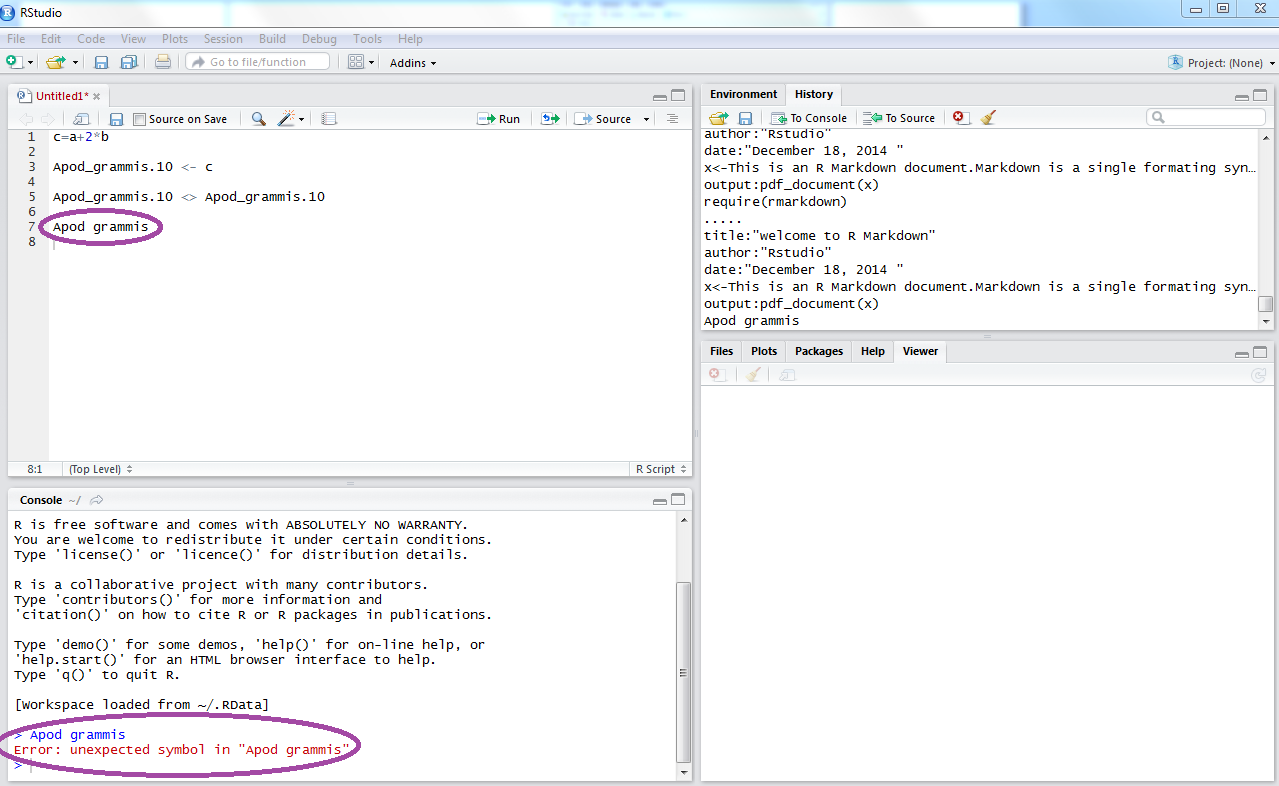Toggle the document outline icon in editor

click(x=672, y=119)
